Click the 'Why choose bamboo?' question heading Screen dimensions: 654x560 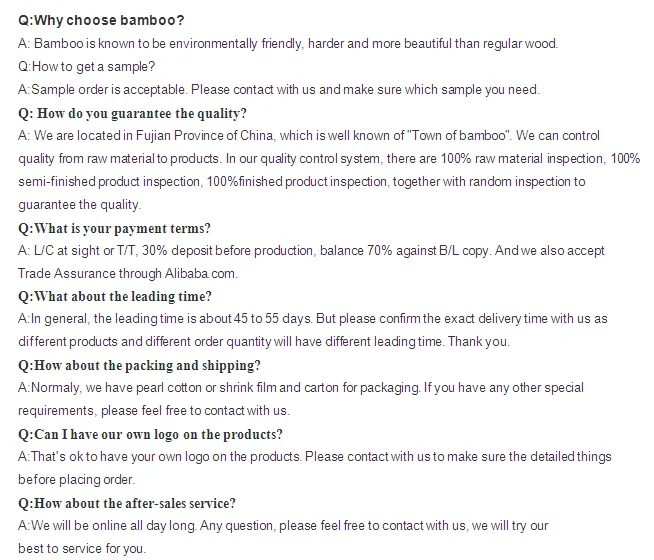[101, 21]
